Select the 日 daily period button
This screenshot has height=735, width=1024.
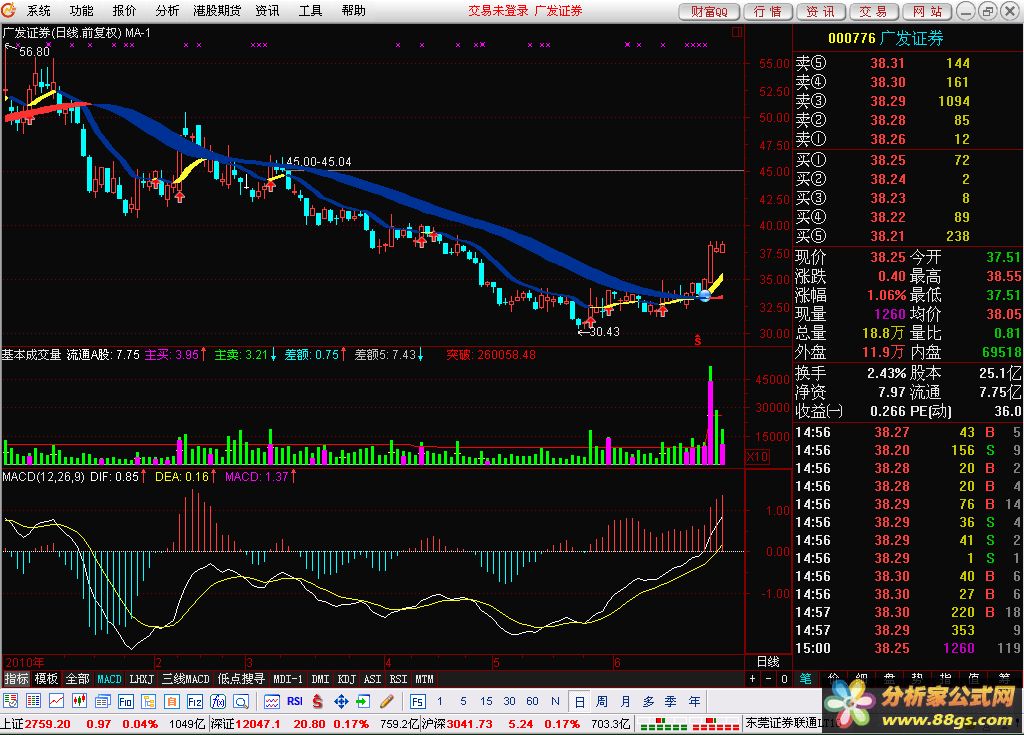coord(579,702)
